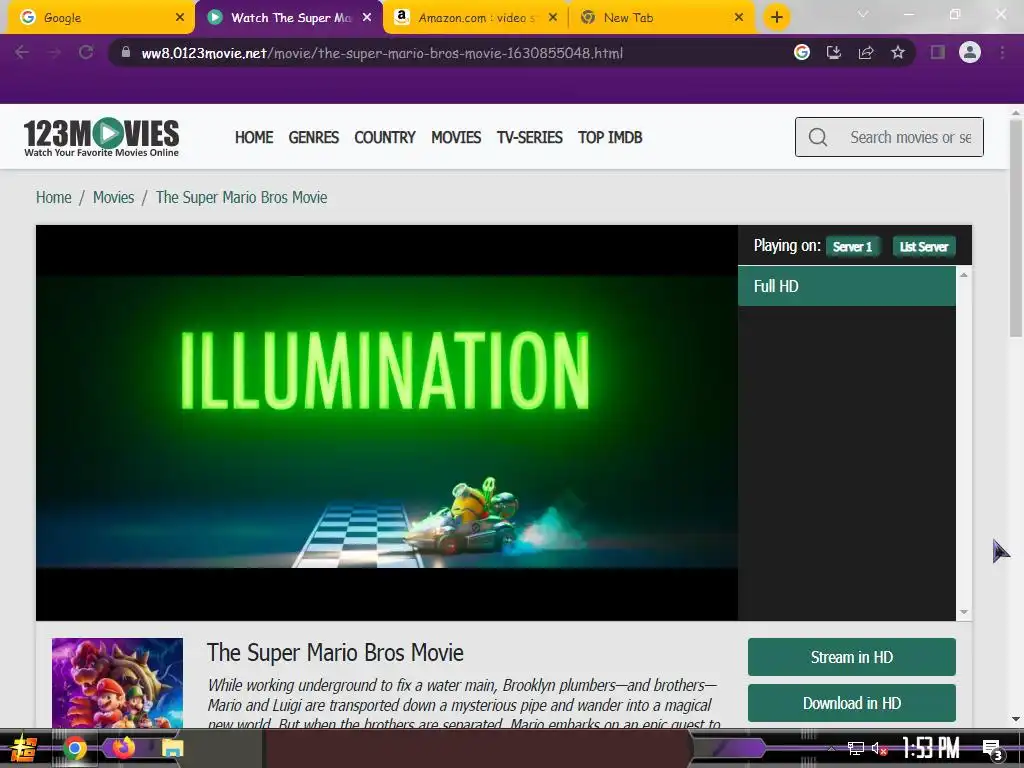Image resolution: width=1024 pixels, height=768 pixels.
Task: Click the 1:53 PM taskbar clock
Action: (x=931, y=748)
